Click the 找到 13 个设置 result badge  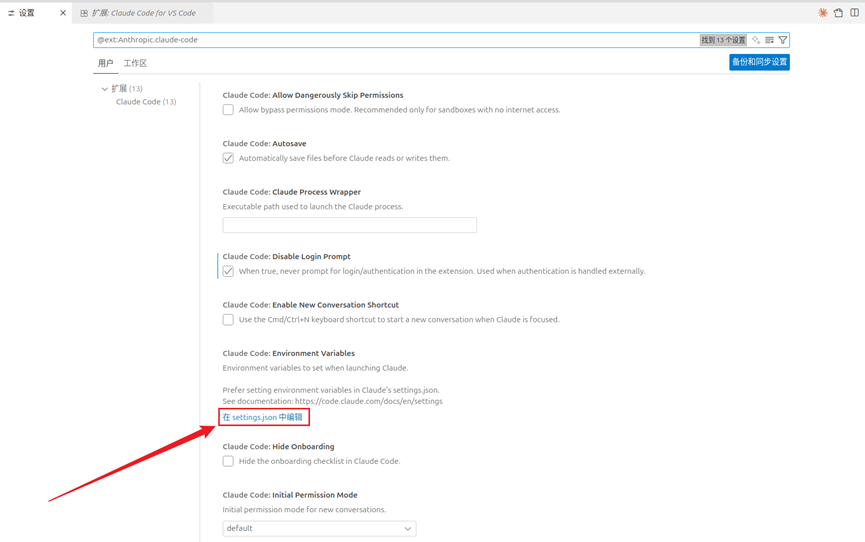click(723, 40)
